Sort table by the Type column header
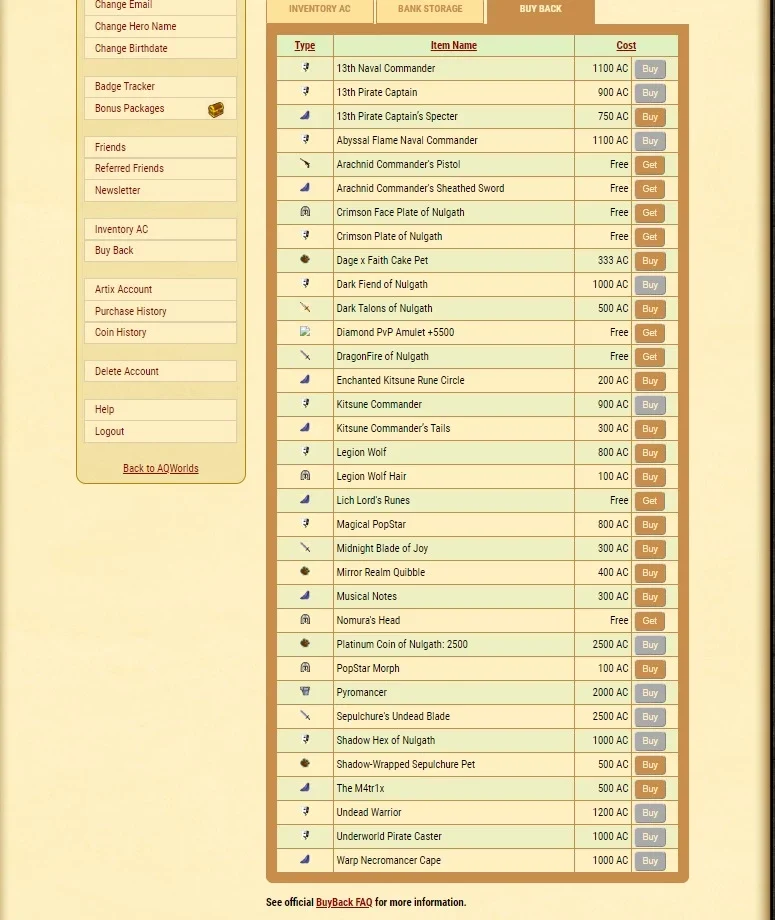 pyautogui.click(x=304, y=45)
